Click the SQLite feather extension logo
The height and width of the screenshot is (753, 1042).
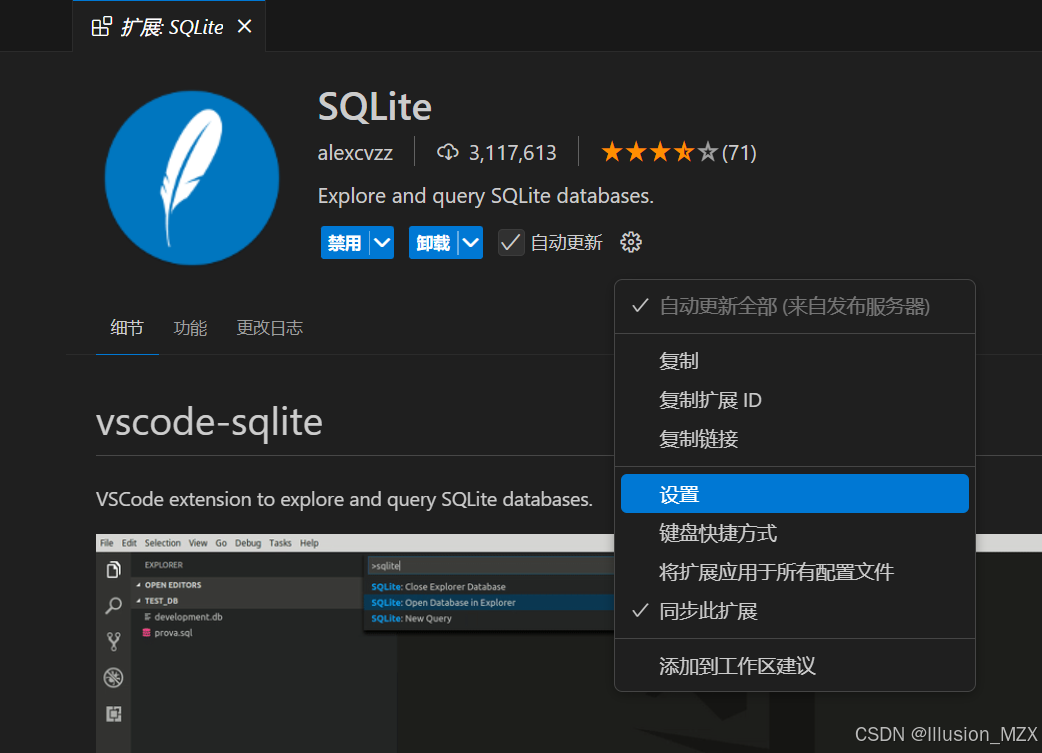coord(191,177)
